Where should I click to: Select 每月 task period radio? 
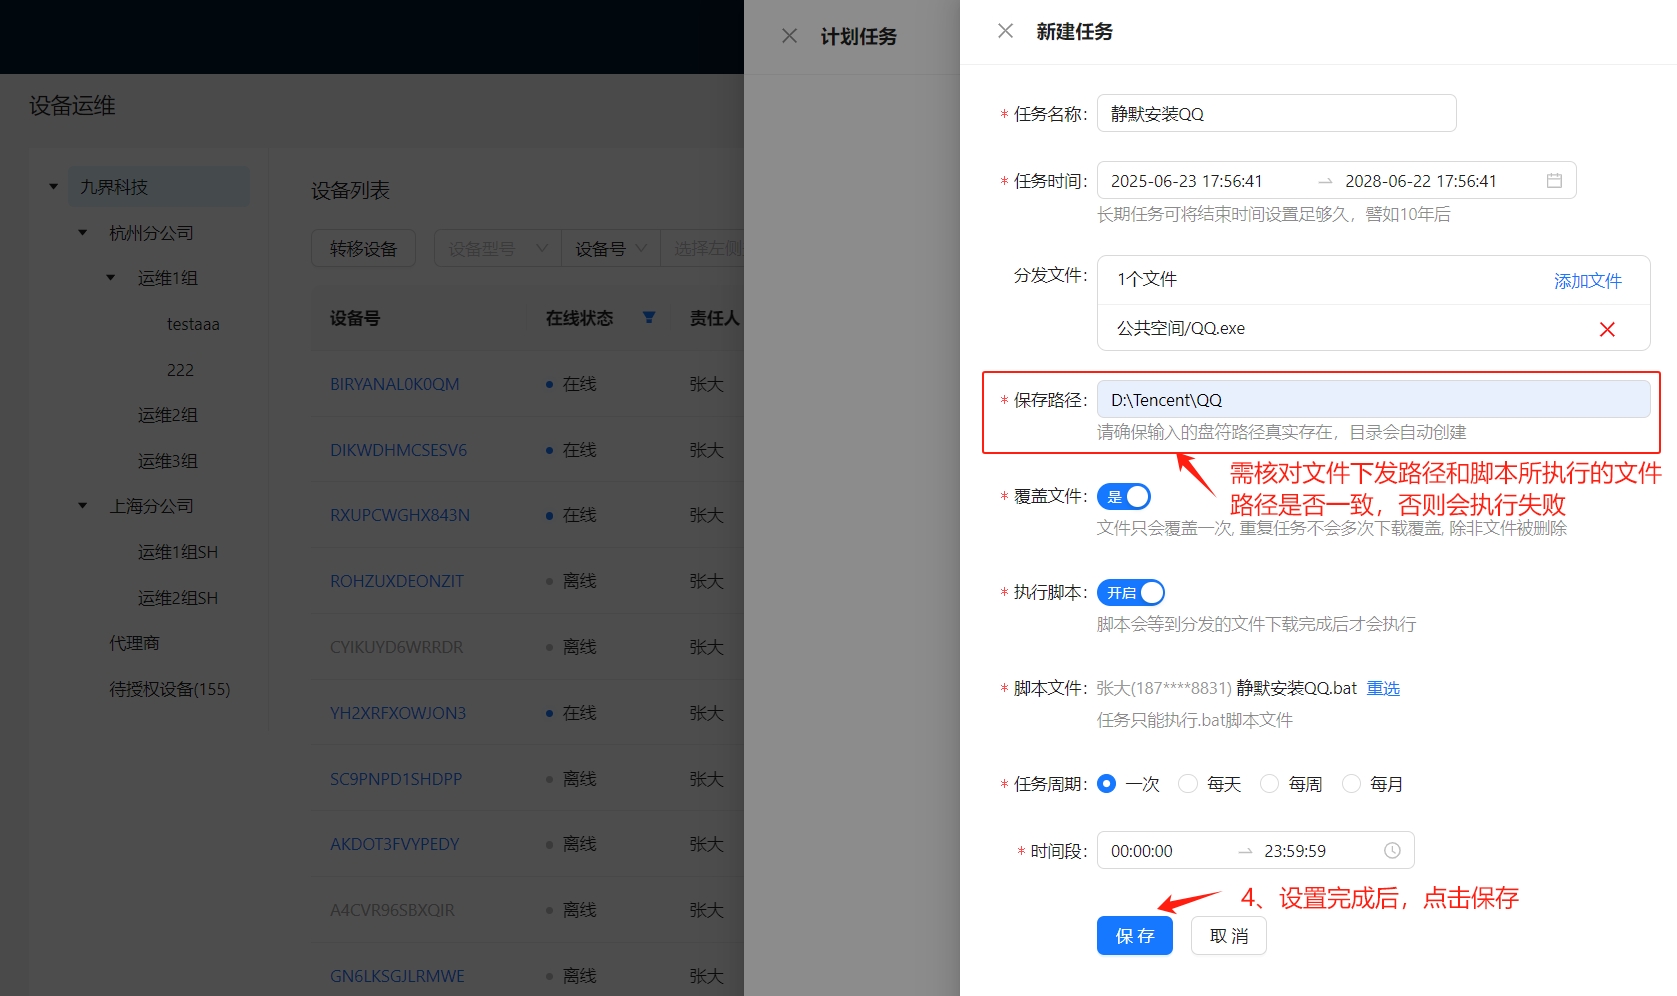pos(1351,784)
